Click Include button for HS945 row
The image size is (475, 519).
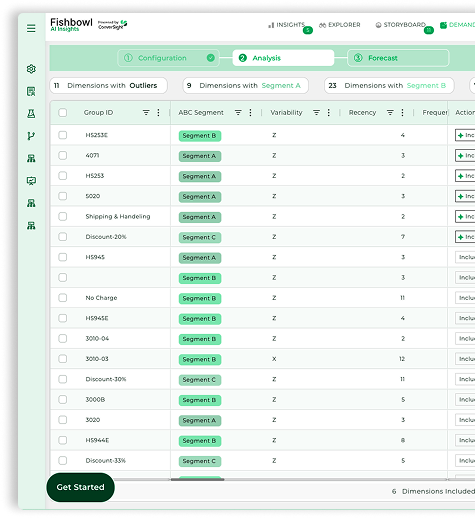tap(465, 257)
